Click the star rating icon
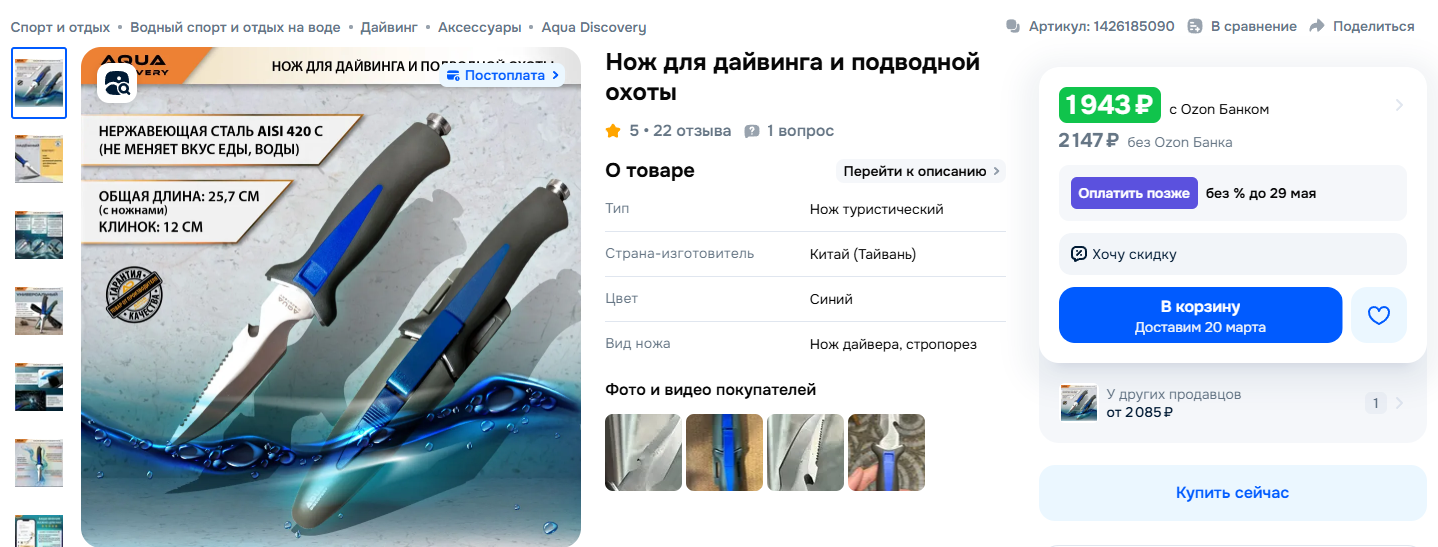 coord(613,131)
